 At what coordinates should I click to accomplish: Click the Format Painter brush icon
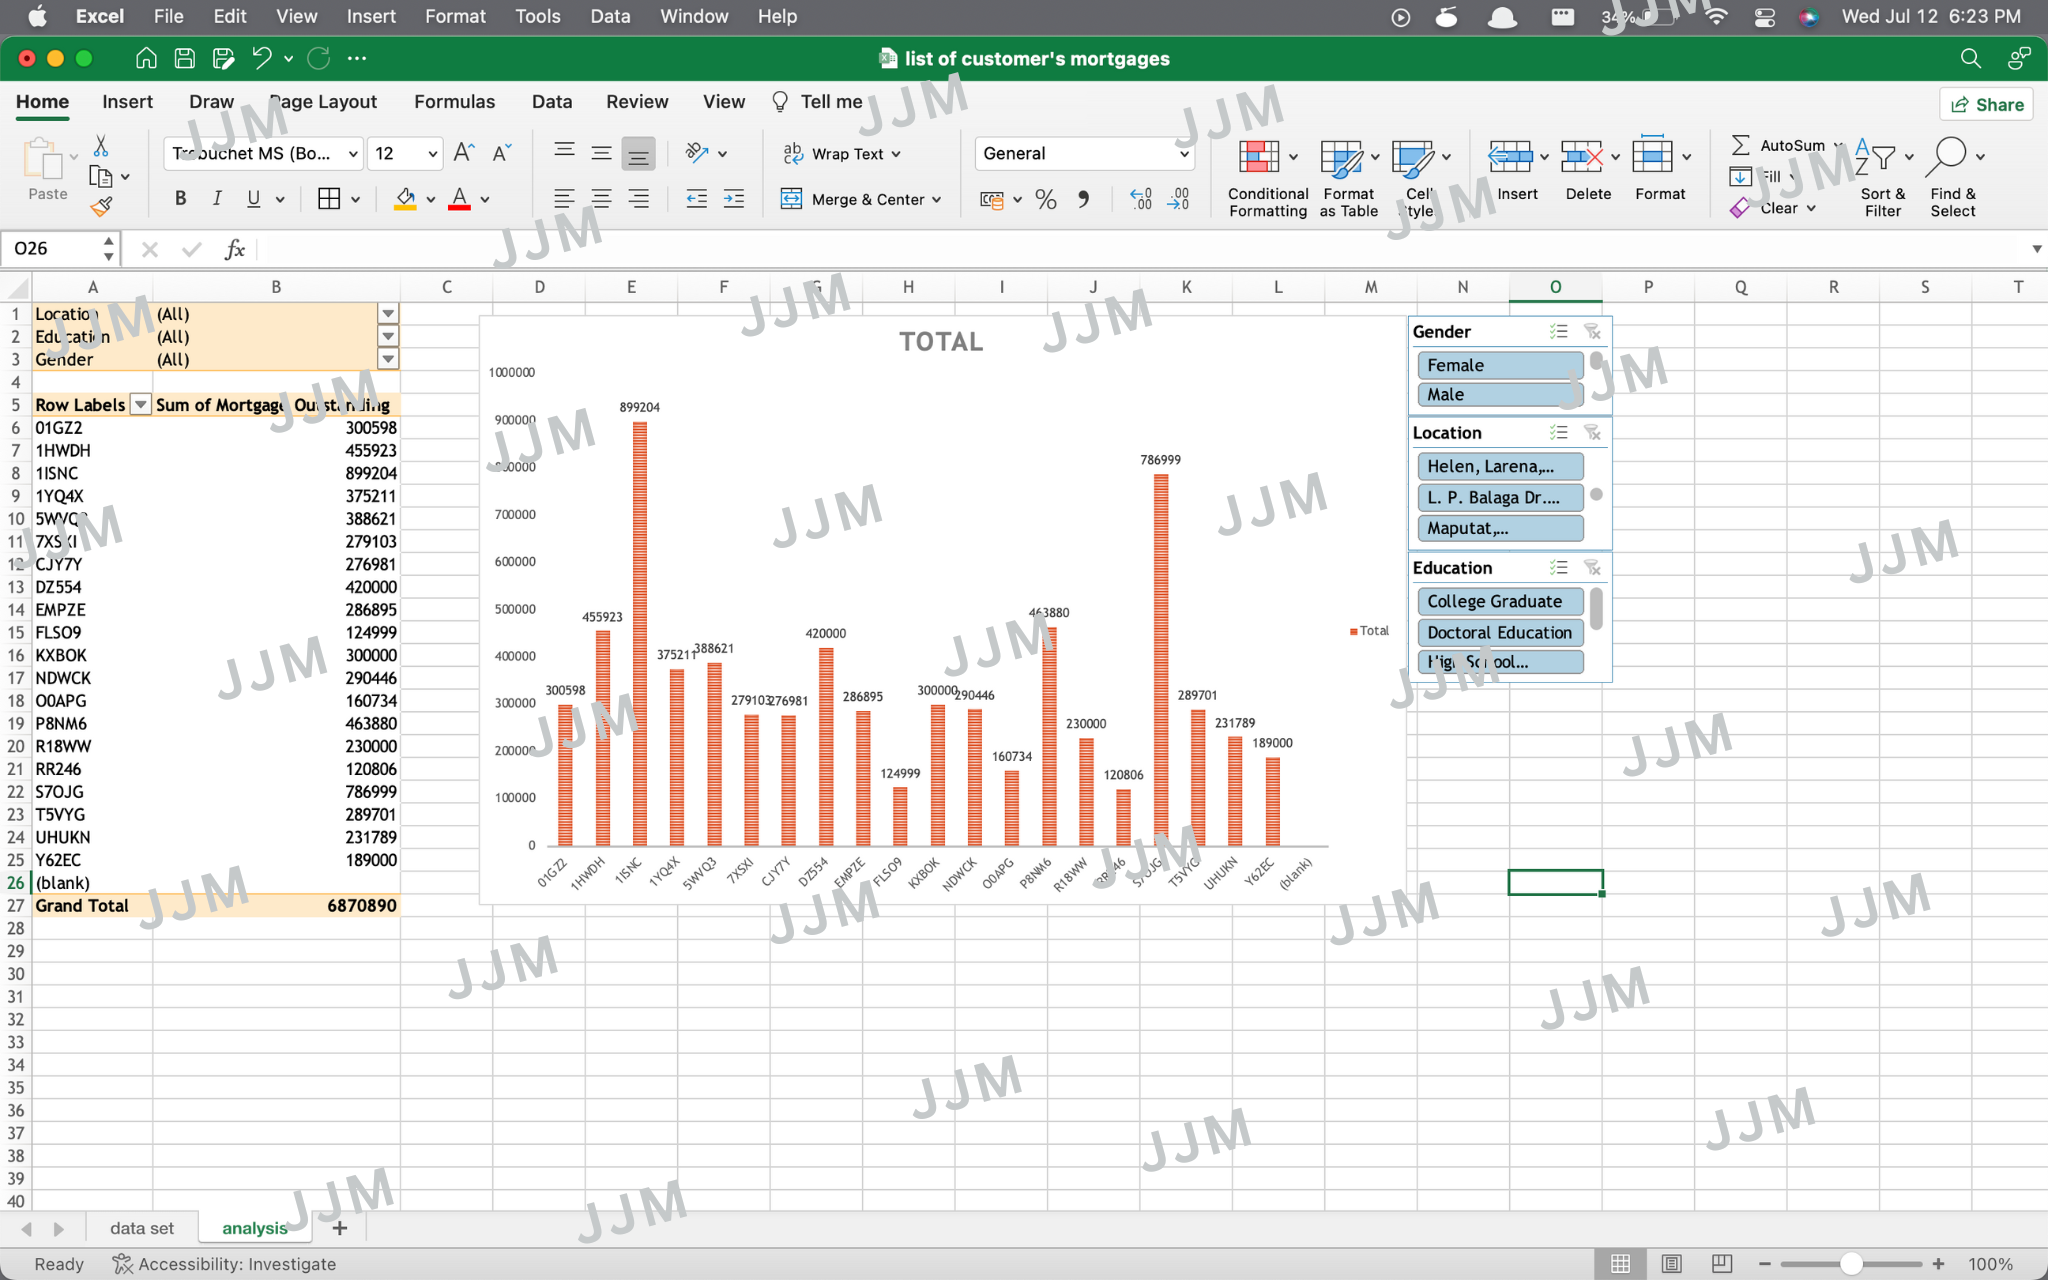pos(101,207)
